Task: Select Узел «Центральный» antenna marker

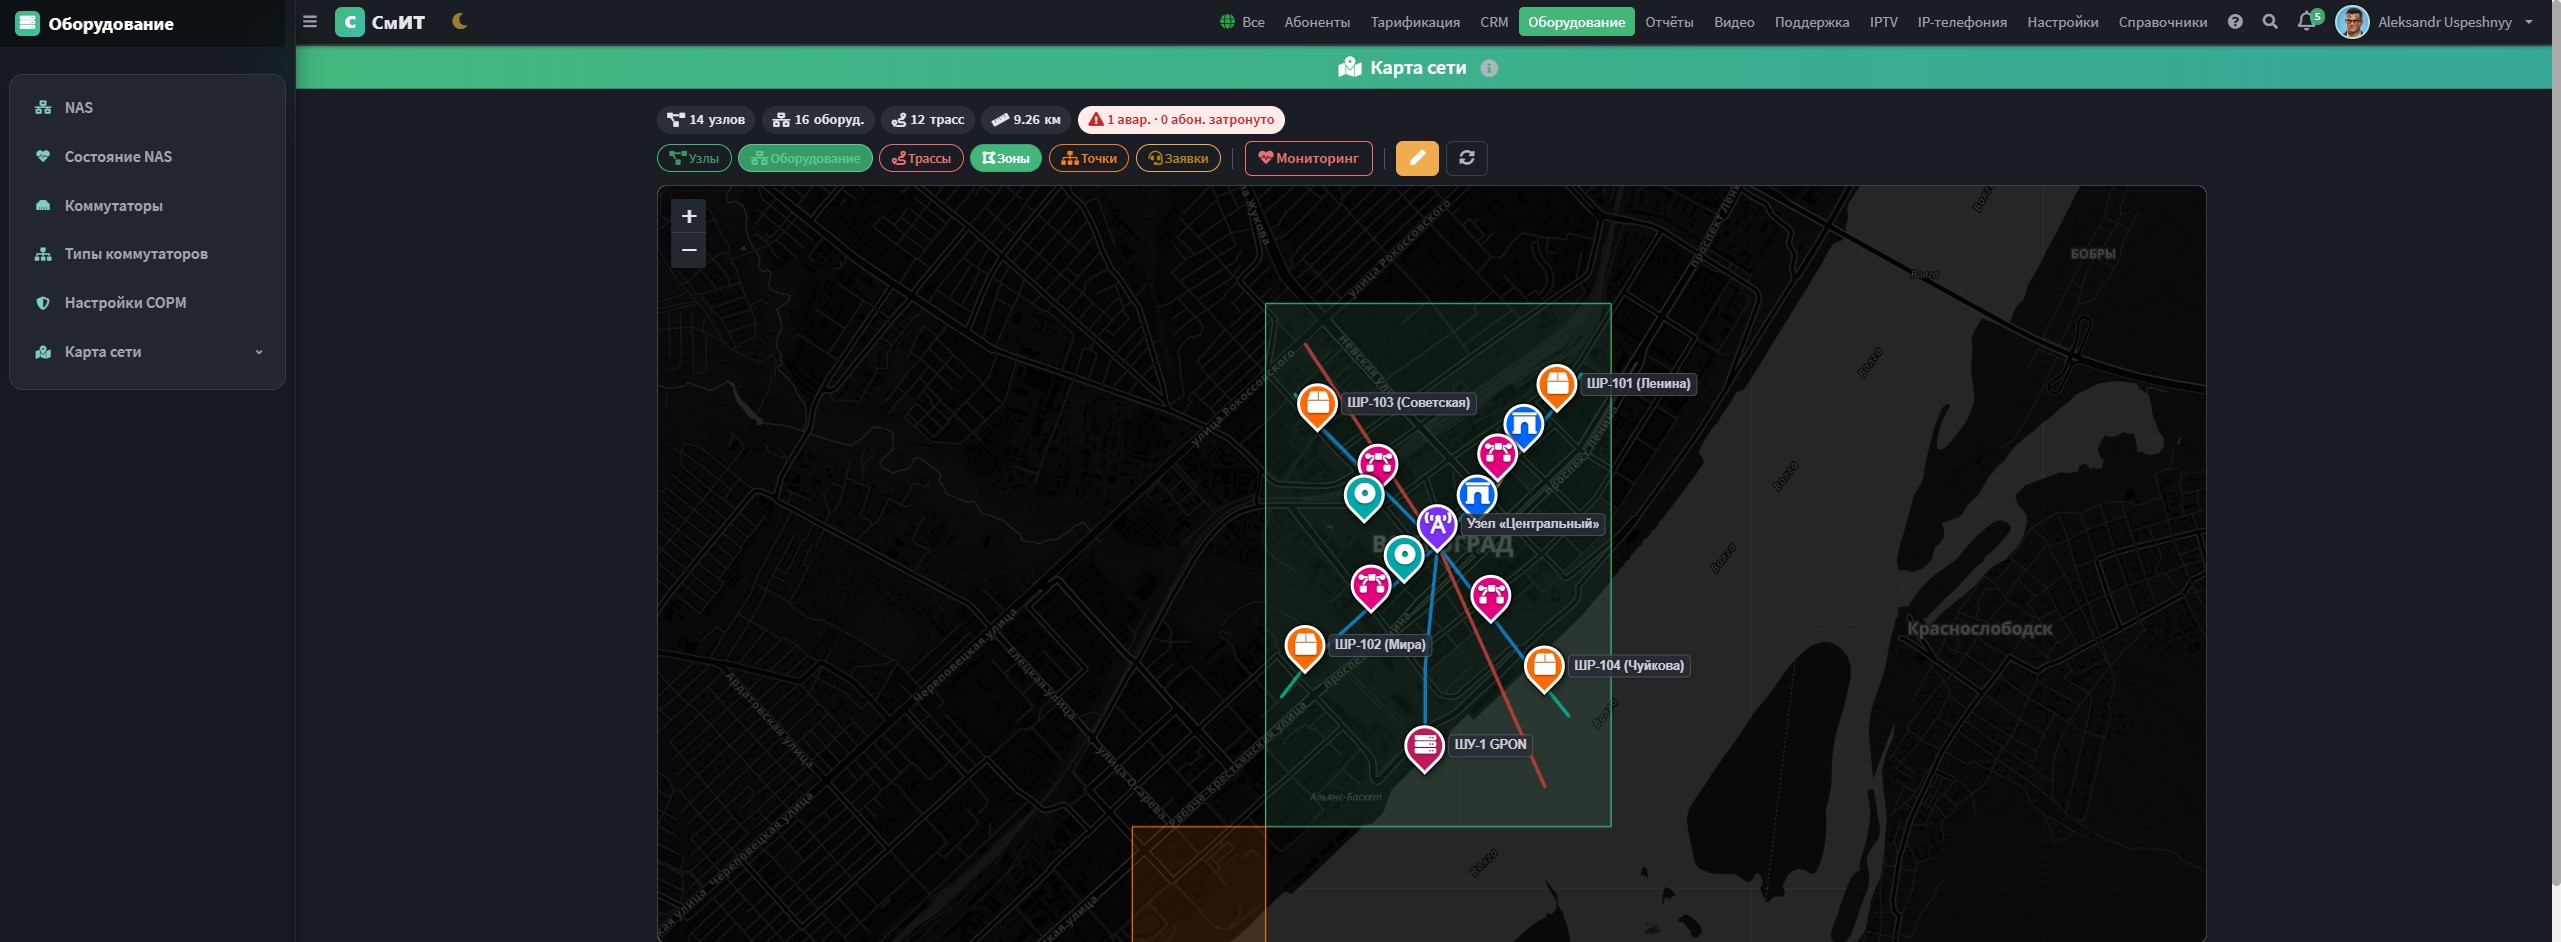Action: pos(1437,526)
